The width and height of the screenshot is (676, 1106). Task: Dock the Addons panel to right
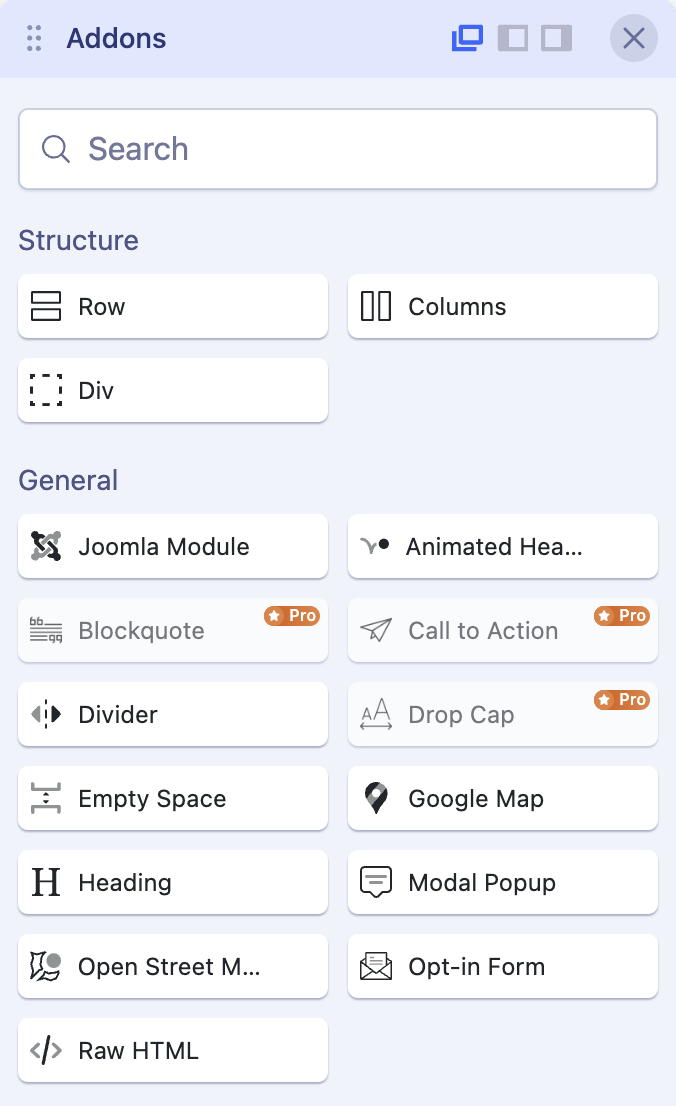coord(556,39)
